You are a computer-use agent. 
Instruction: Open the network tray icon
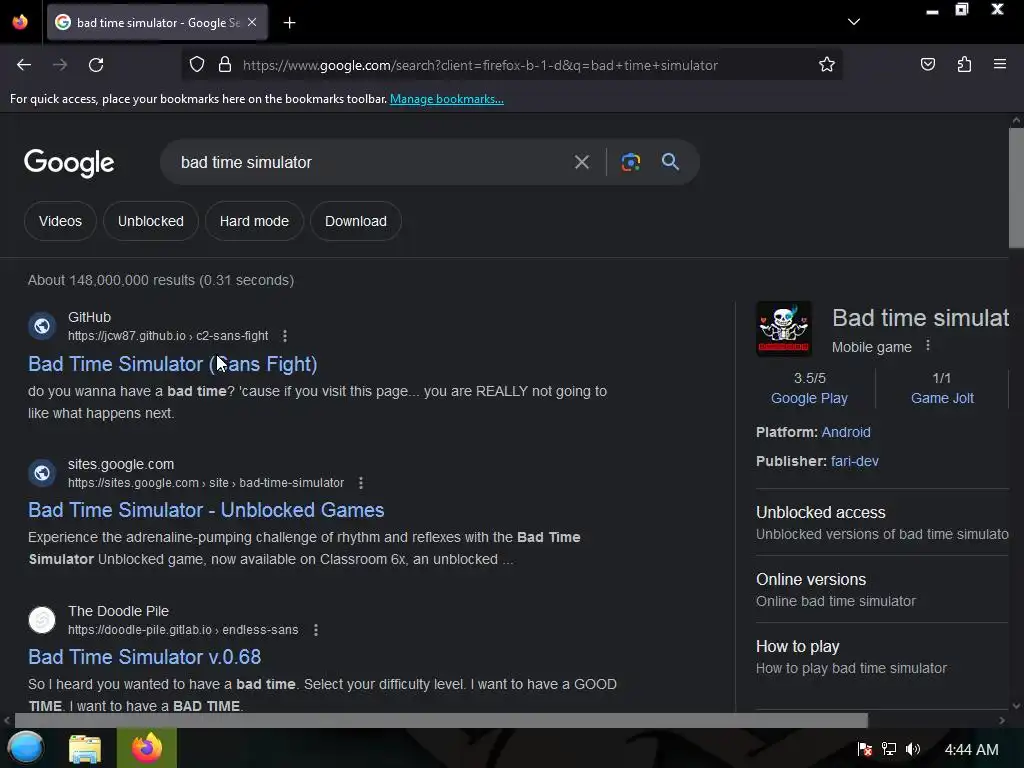click(x=889, y=749)
